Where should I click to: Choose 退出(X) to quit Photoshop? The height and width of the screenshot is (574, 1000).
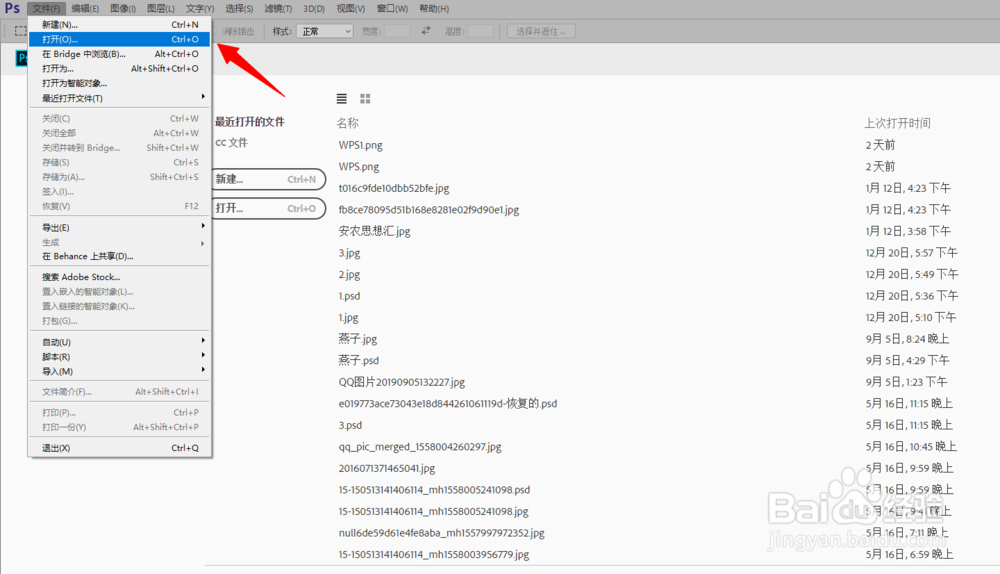119,448
